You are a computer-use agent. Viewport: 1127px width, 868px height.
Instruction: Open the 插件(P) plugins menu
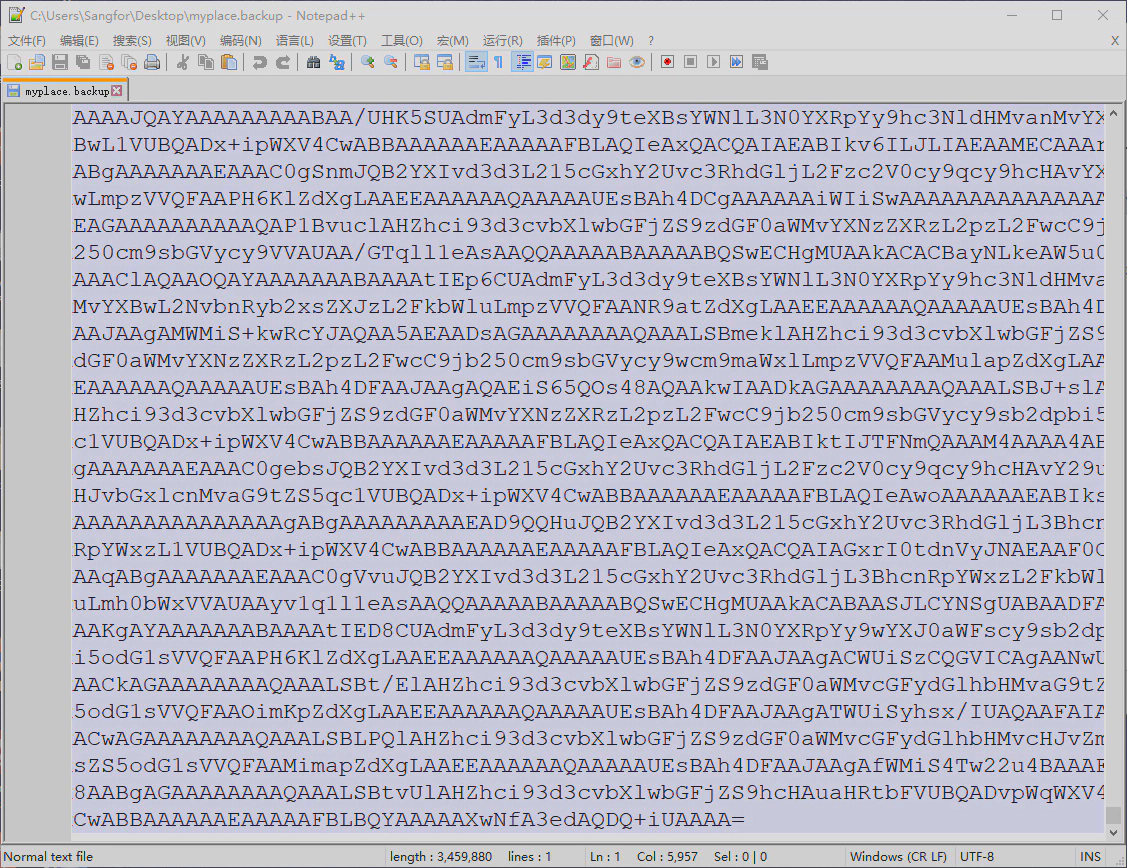click(556, 40)
